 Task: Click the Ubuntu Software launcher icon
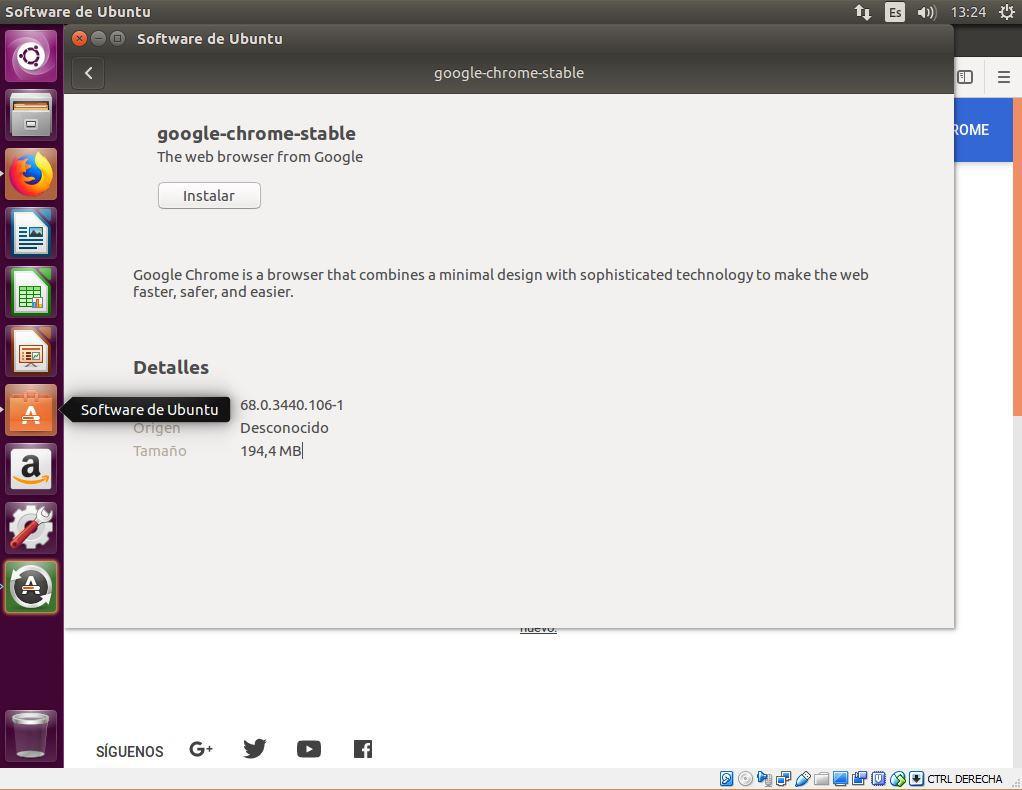tap(31, 410)
